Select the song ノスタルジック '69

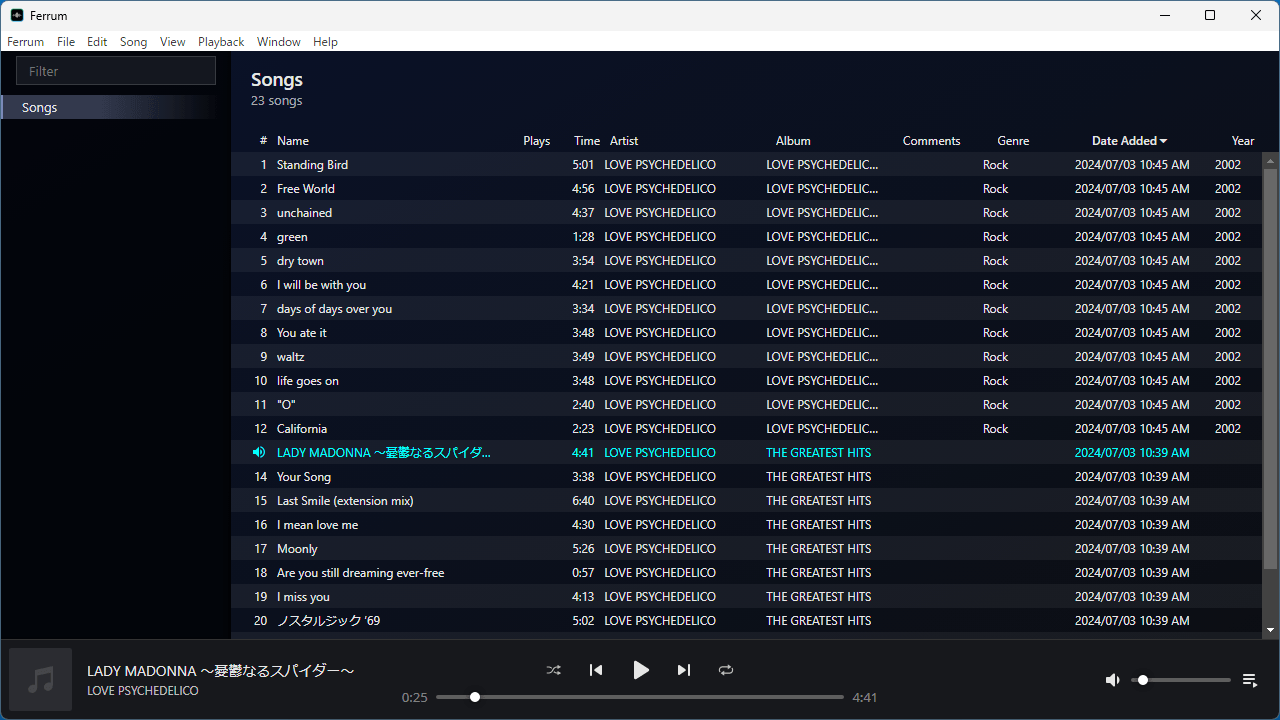tap(747, 621)
